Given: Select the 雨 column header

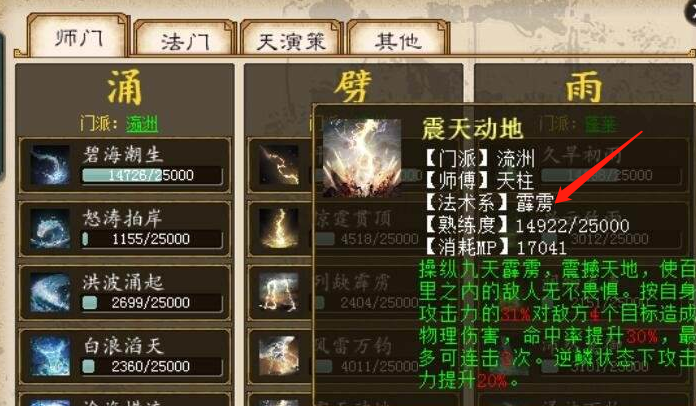Looking at the screenshot, I should [584, 87].
